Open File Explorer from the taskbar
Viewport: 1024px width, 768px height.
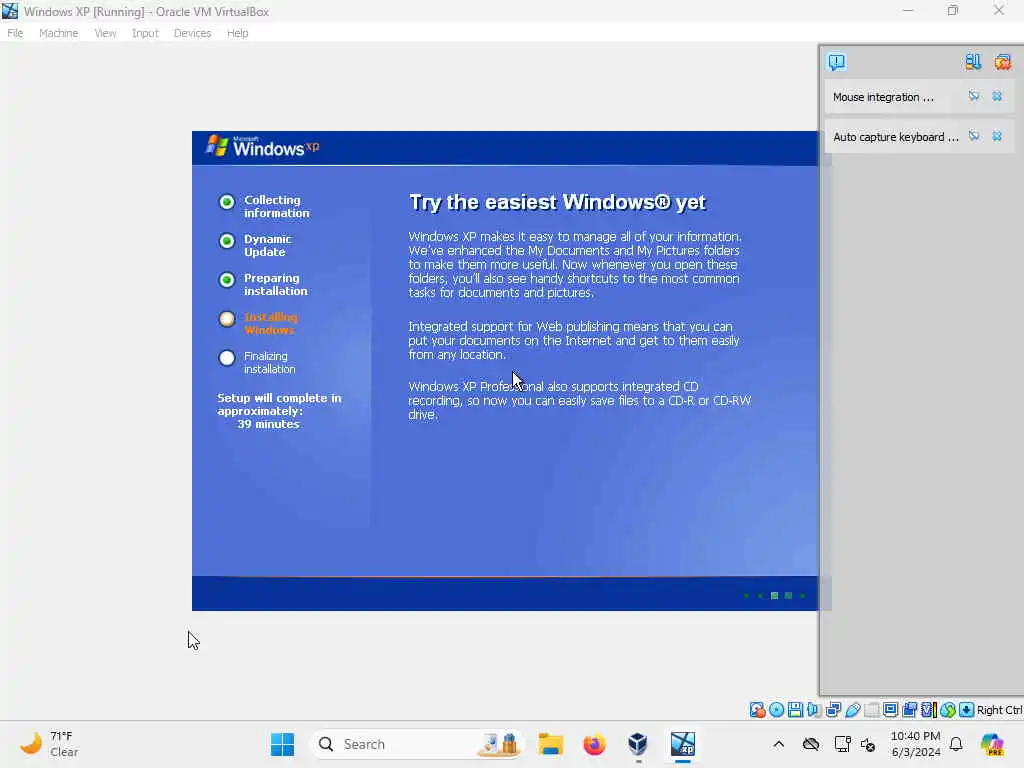pyautogui.click(x=551, y=744)
